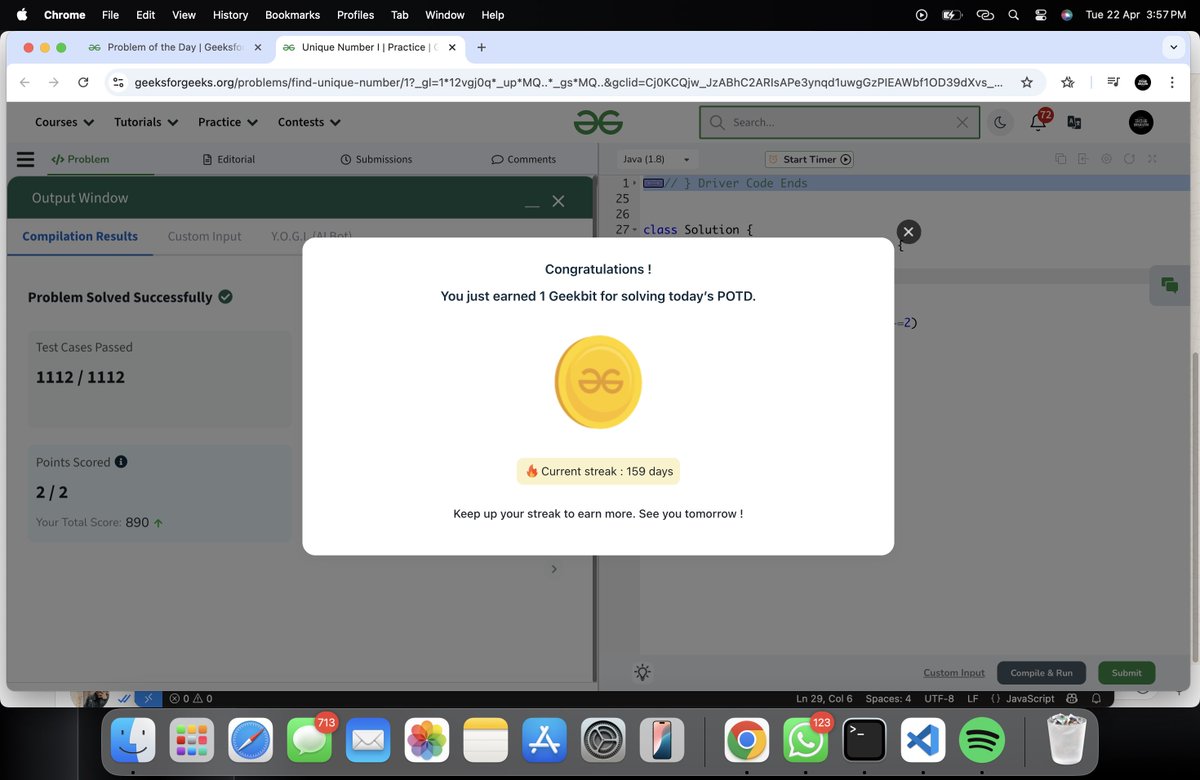
Task: Open the History menu in the menu bar
Action: click(230, 15)
